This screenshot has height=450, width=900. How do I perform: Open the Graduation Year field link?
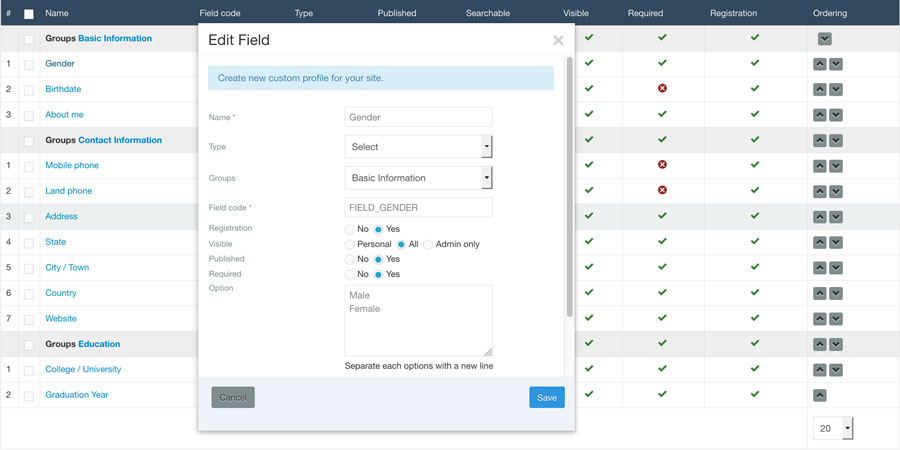[77, 395]
